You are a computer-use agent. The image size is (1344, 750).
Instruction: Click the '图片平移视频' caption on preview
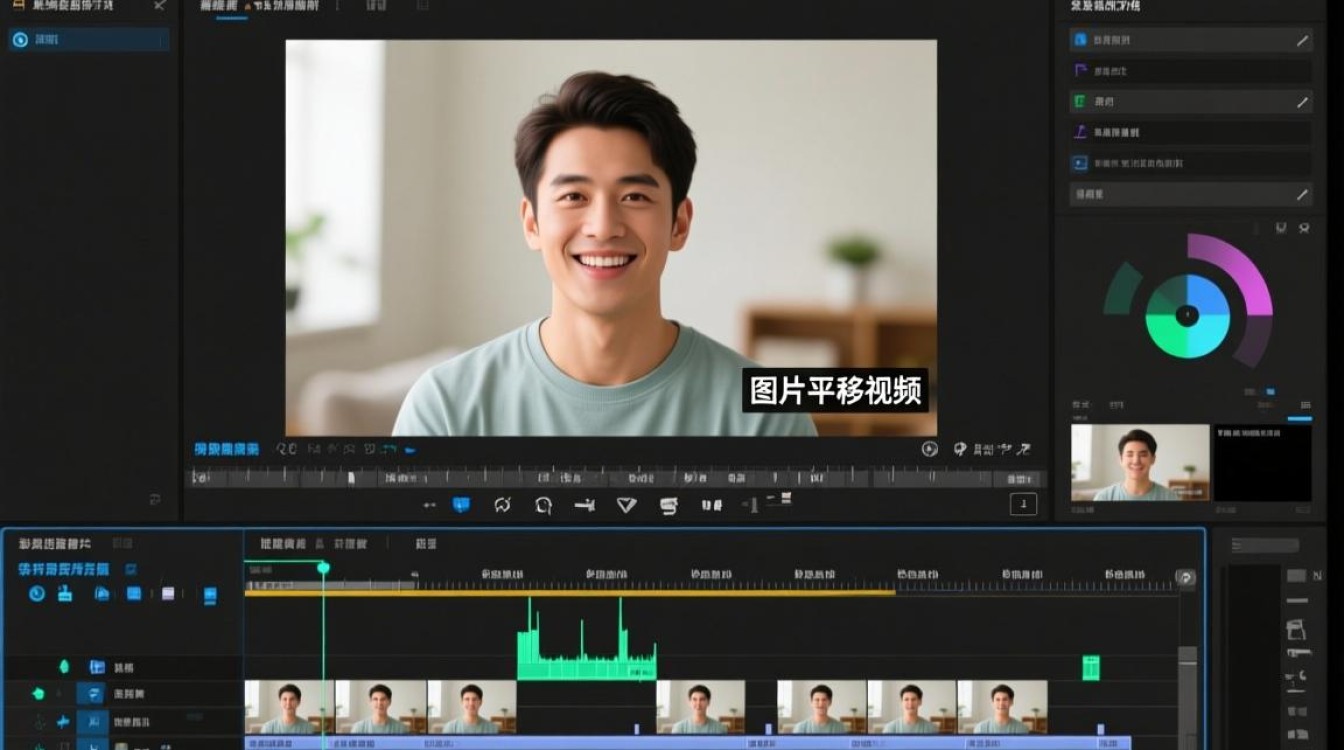pos(835,391)
